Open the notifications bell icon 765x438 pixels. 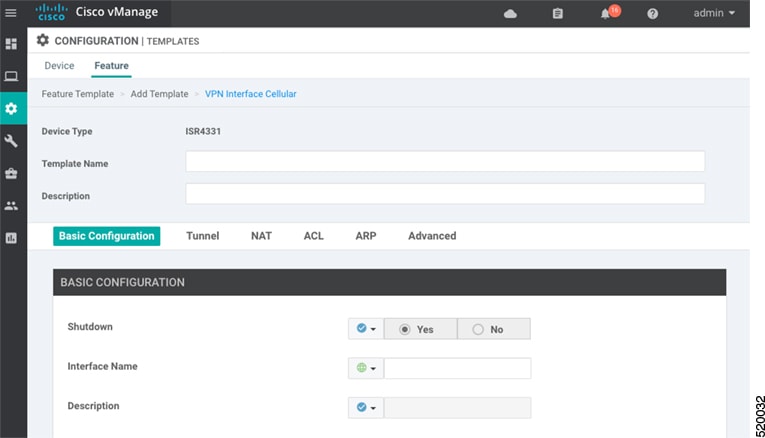[x=605, y=14]
